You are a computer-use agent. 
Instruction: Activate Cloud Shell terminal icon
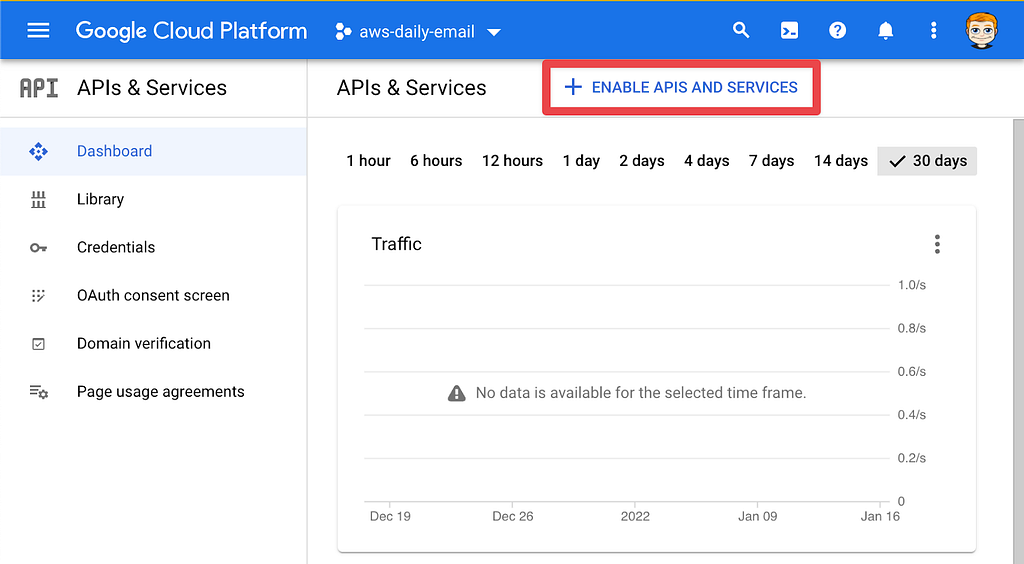pos(789,31)
